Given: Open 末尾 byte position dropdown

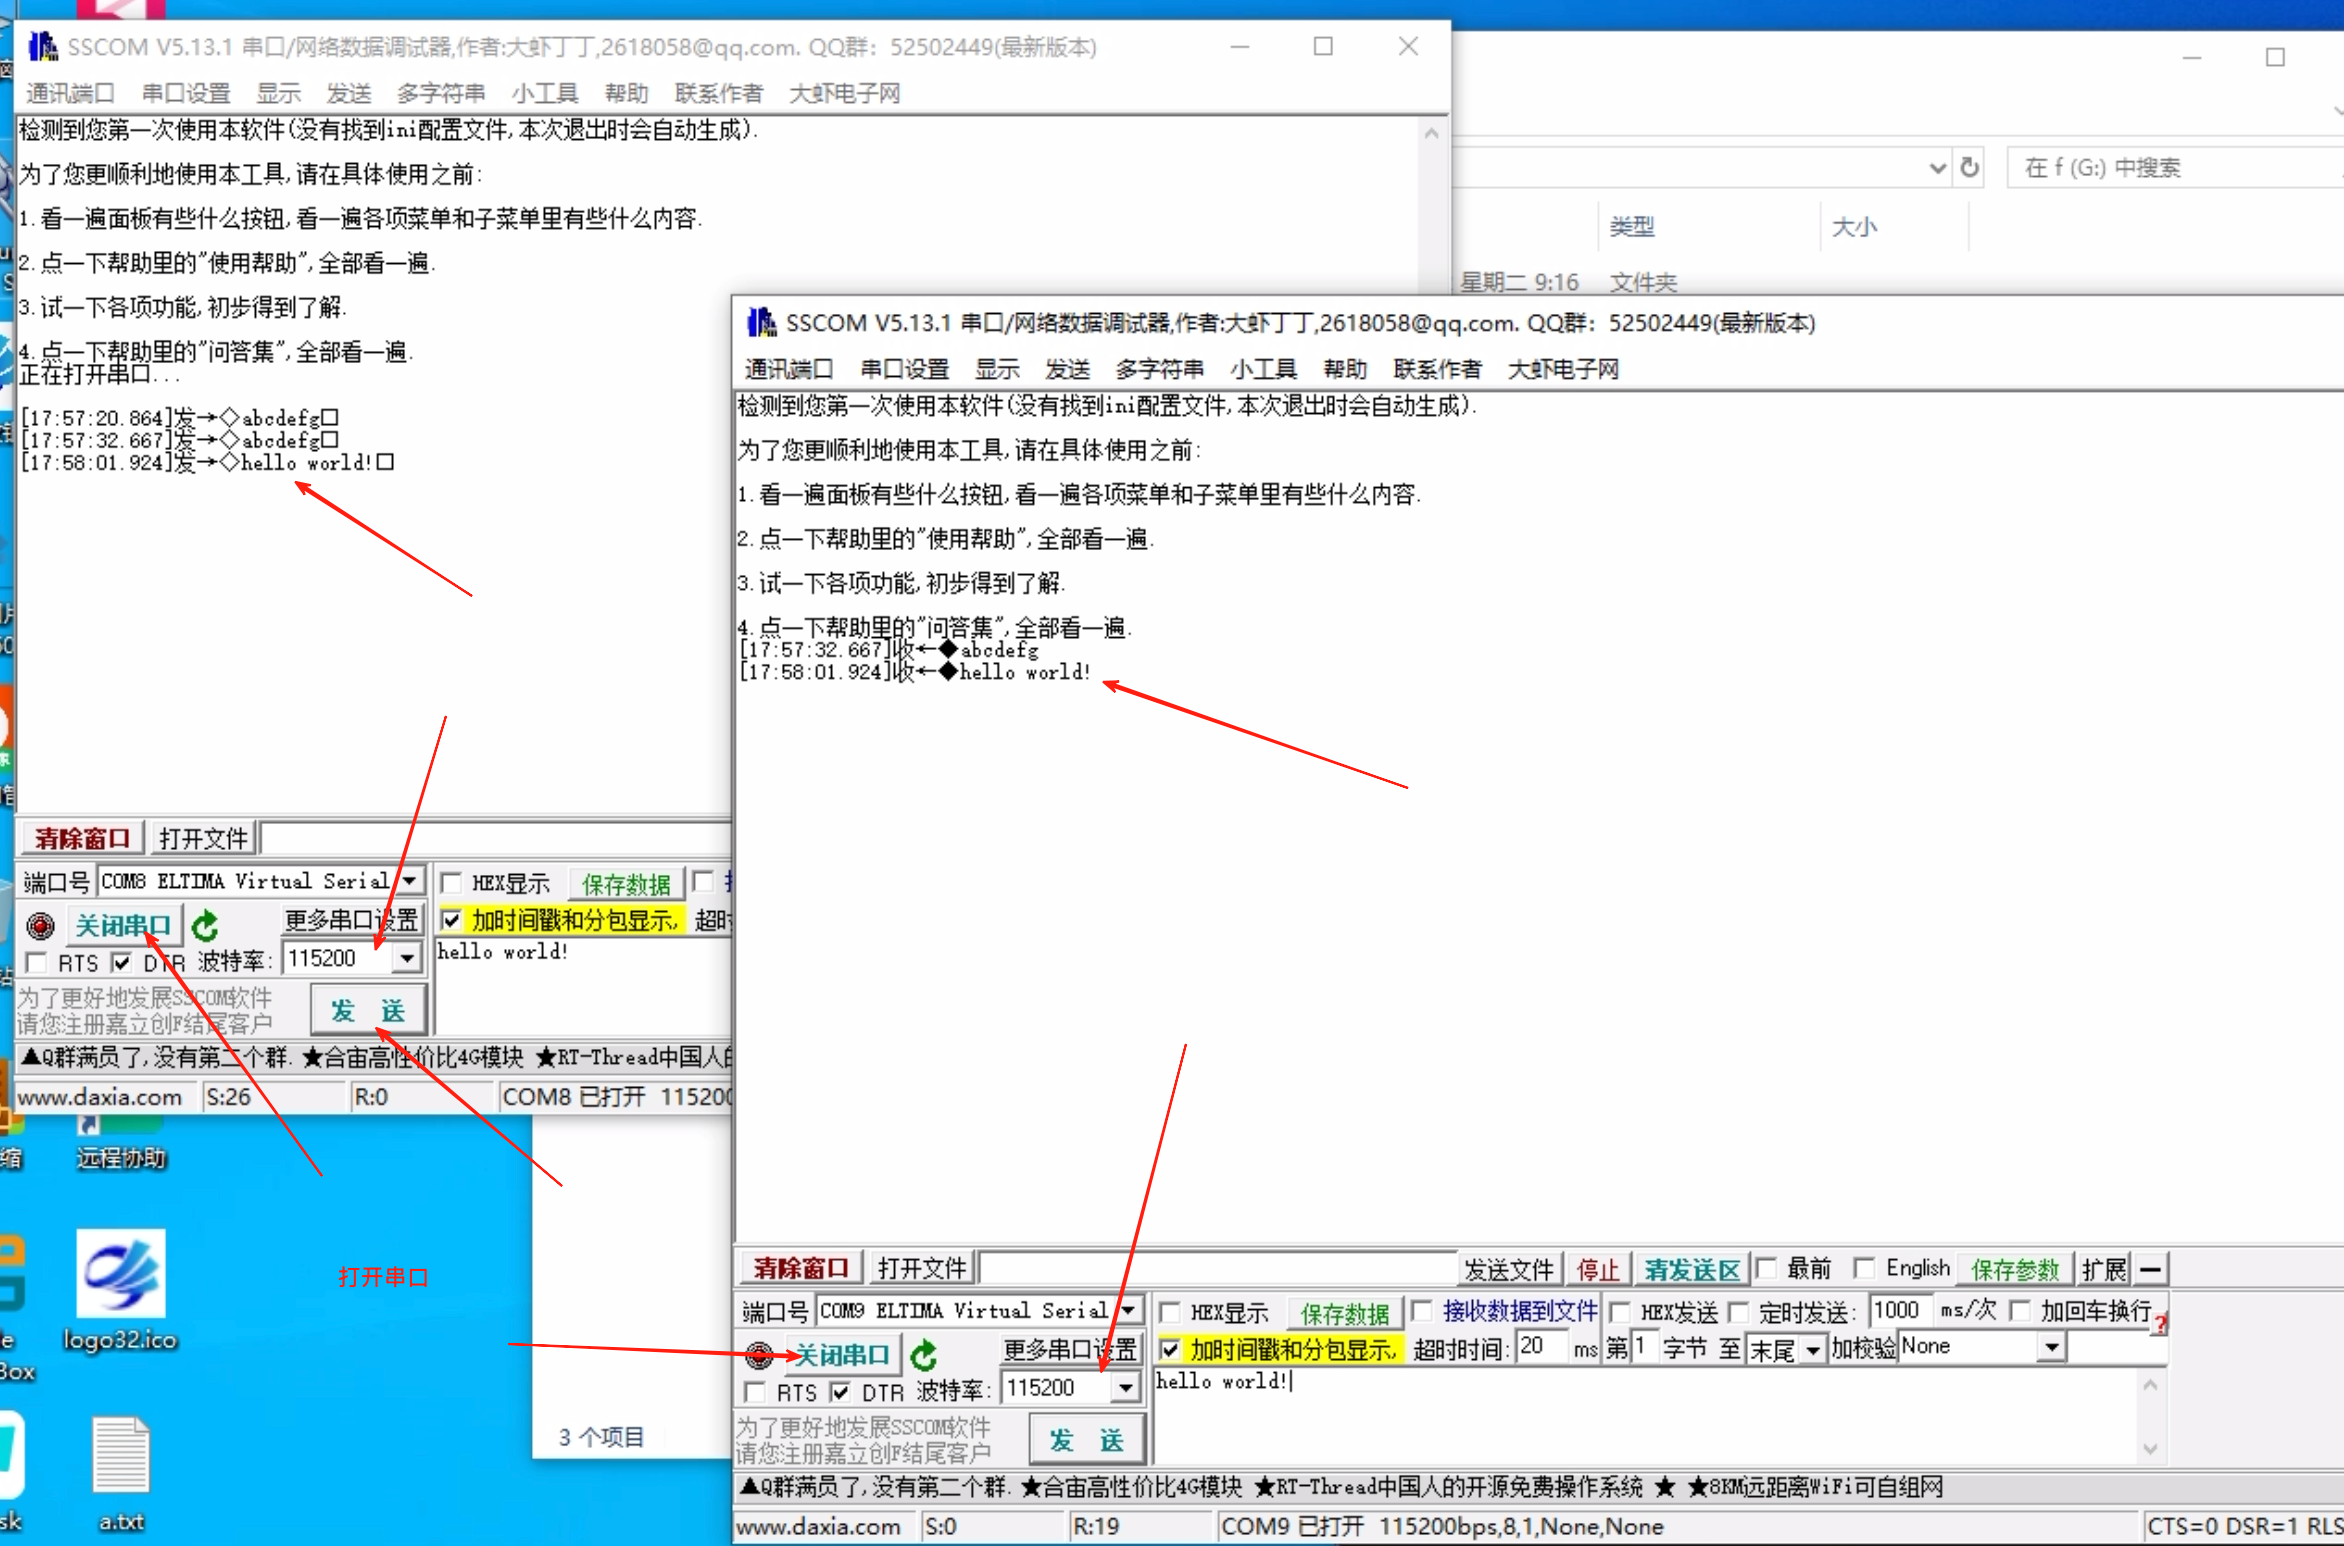Looking at the screenshot, I should click(x=1812, y=1350).
